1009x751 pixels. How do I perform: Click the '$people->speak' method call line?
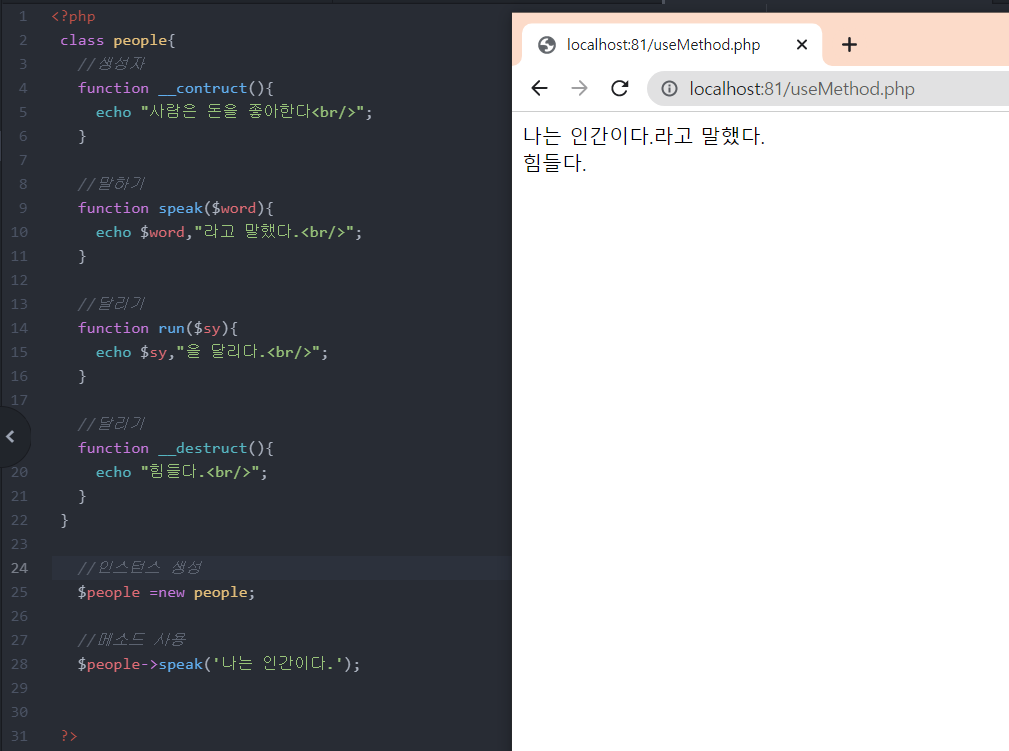coord(219,663)
